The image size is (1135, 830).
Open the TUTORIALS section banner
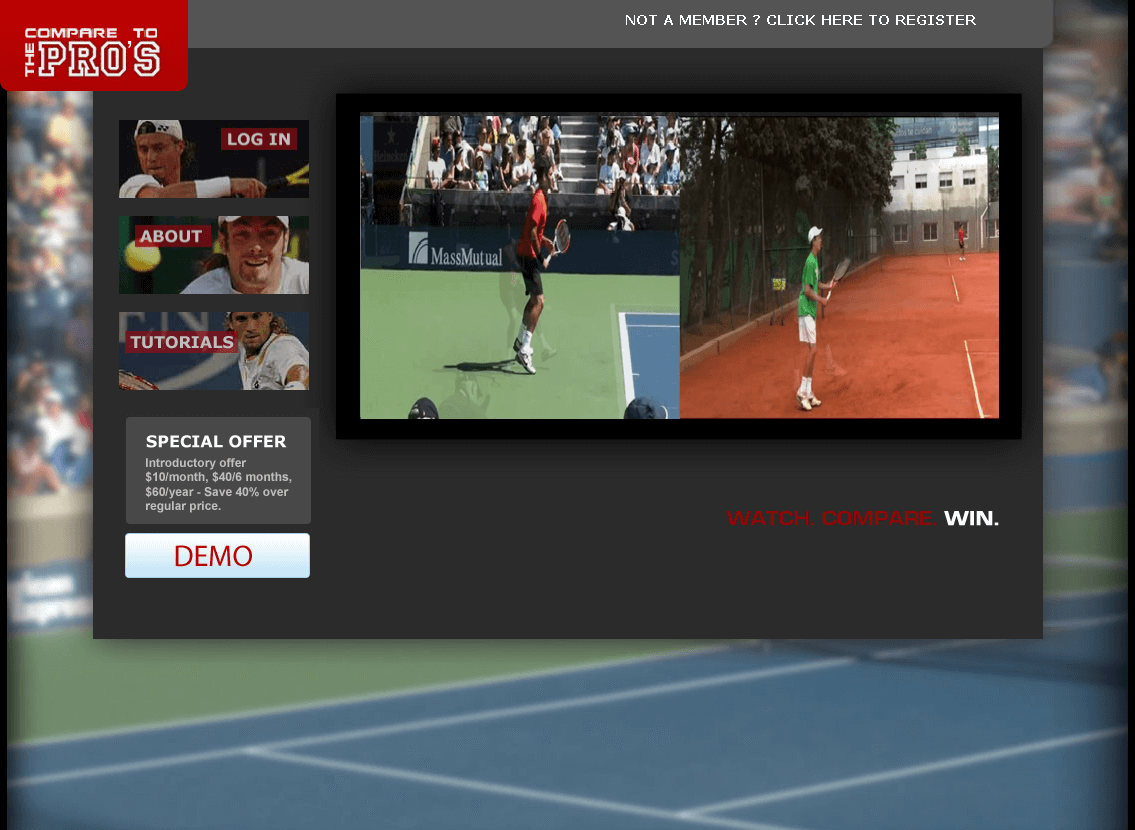pyautogui.click(x=213, y=350)
